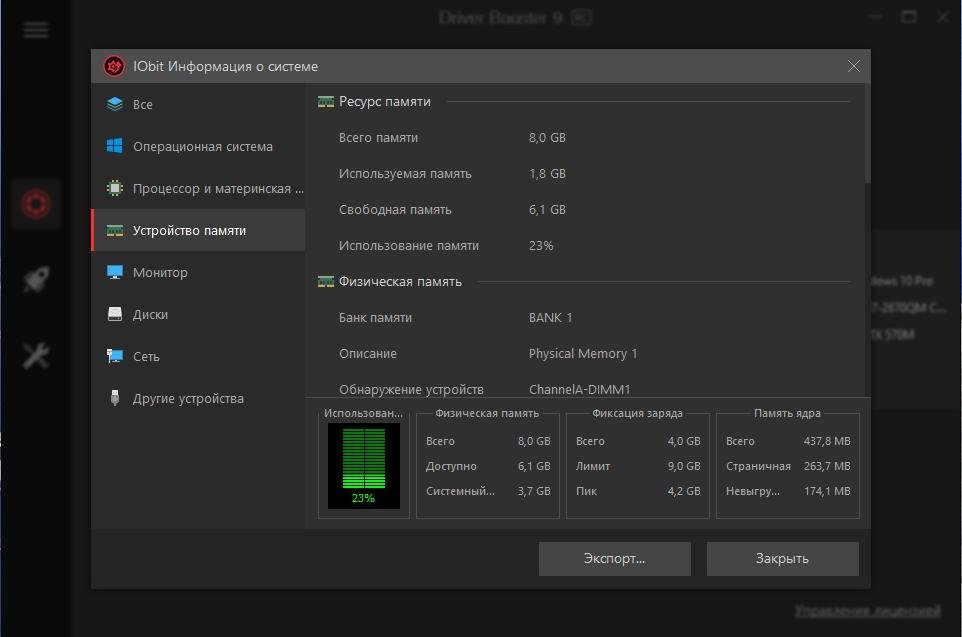
Task: Select Устройство памяти section
Action: 198,230
